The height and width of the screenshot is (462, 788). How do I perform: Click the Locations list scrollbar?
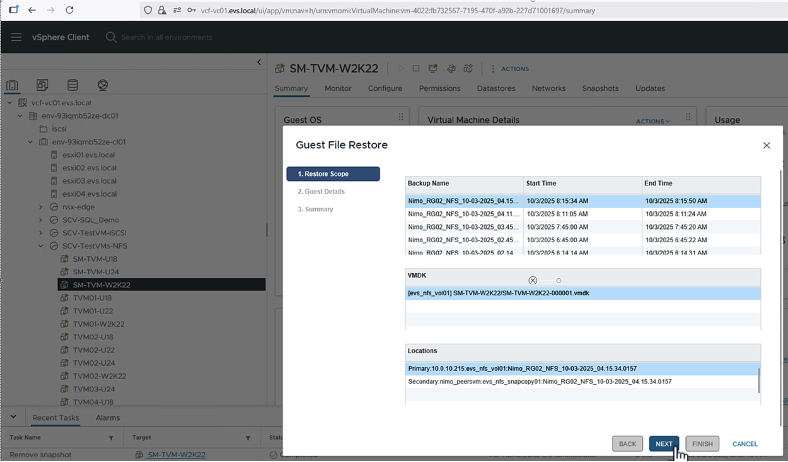click(759, 380)
